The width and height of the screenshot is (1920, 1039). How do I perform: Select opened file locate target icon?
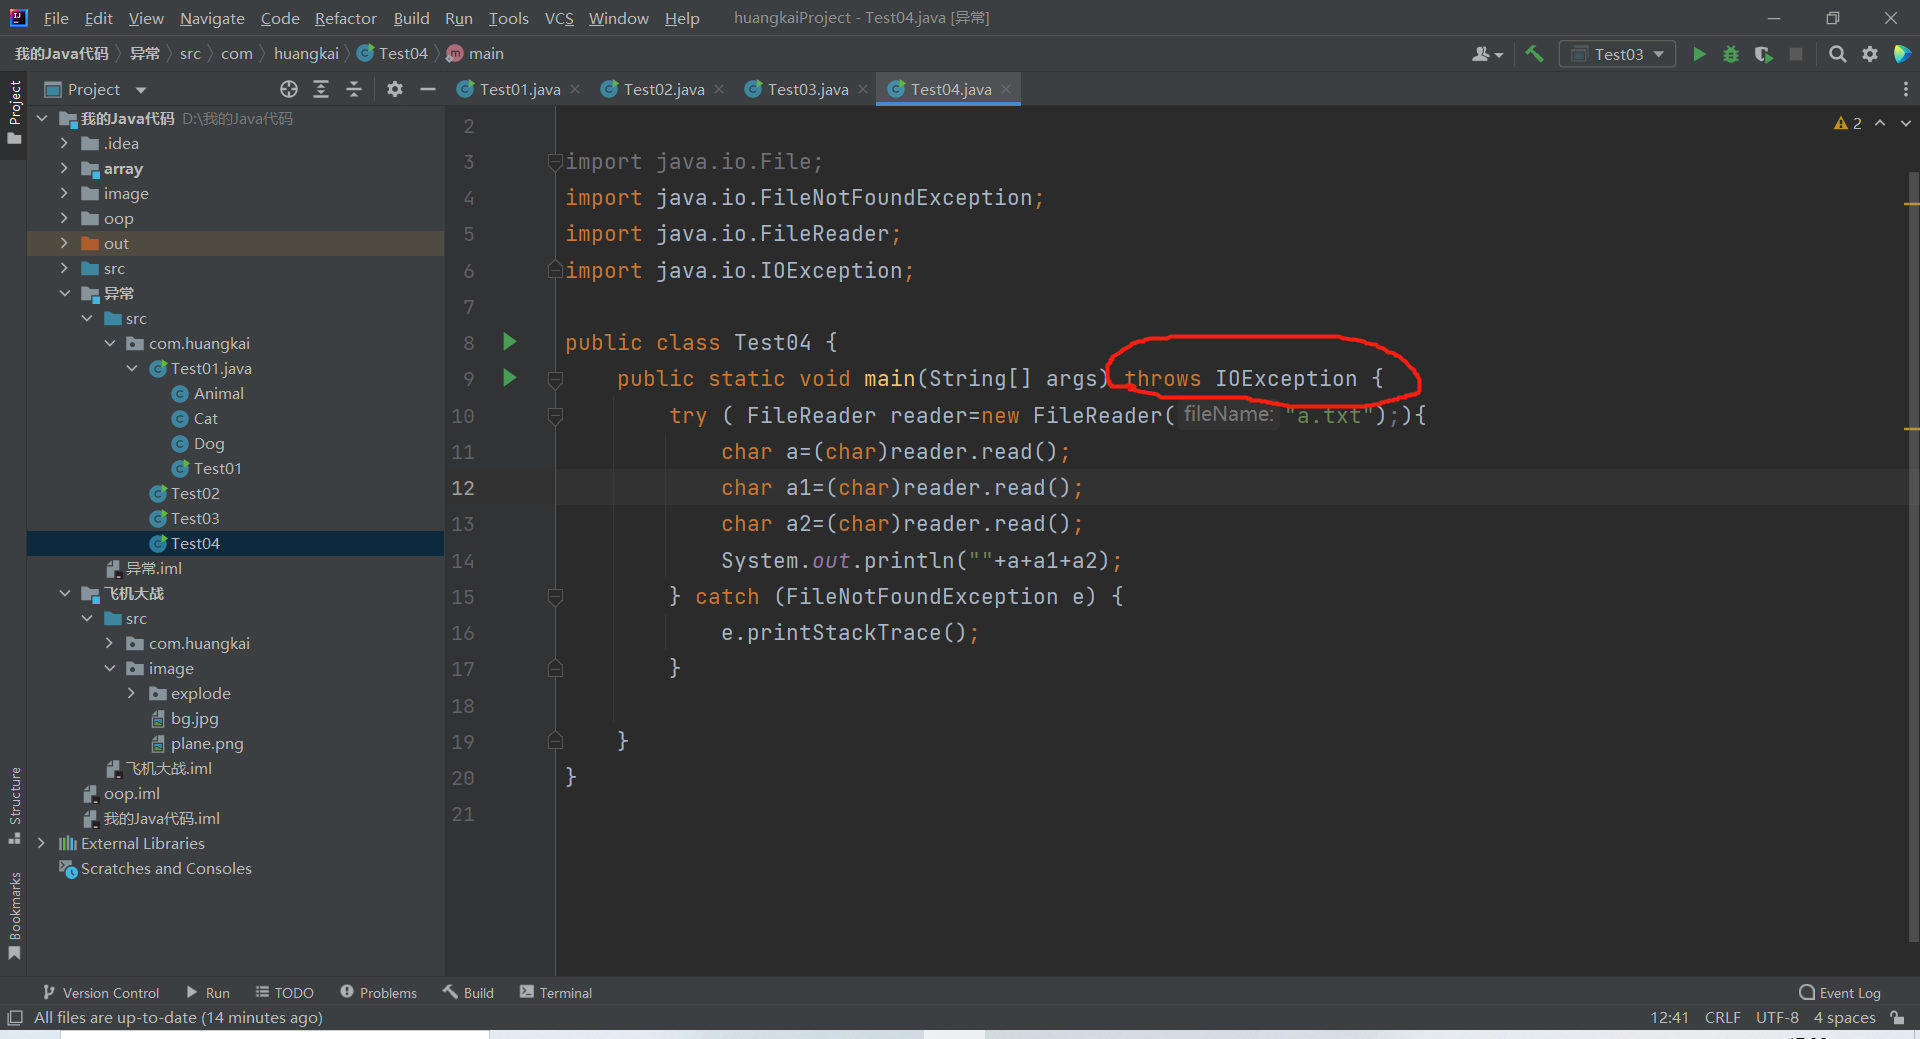point(289,89)
